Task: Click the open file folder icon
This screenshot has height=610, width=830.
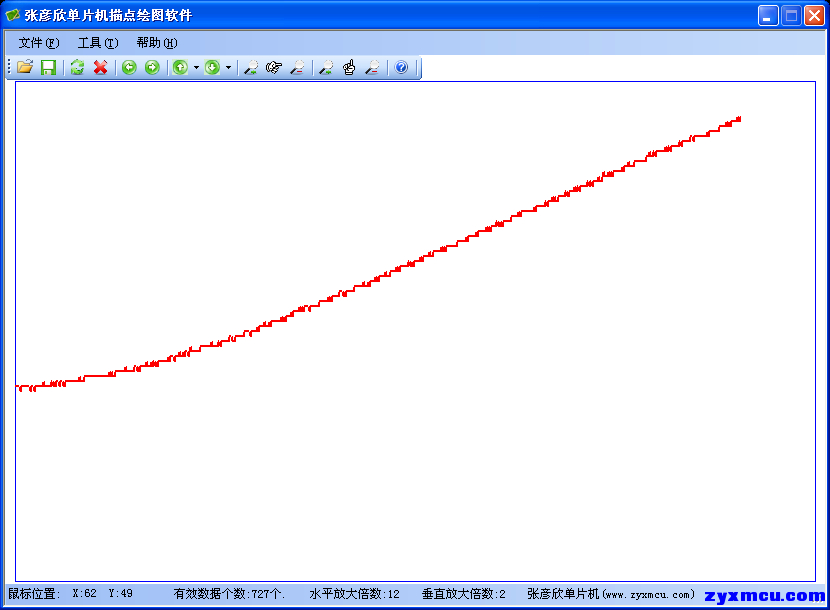Action: click(x=25, y=67)
